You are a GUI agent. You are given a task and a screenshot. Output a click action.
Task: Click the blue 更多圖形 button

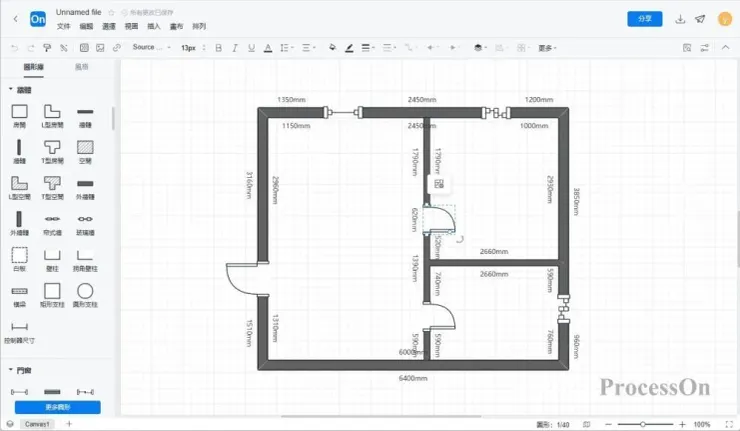58,407
